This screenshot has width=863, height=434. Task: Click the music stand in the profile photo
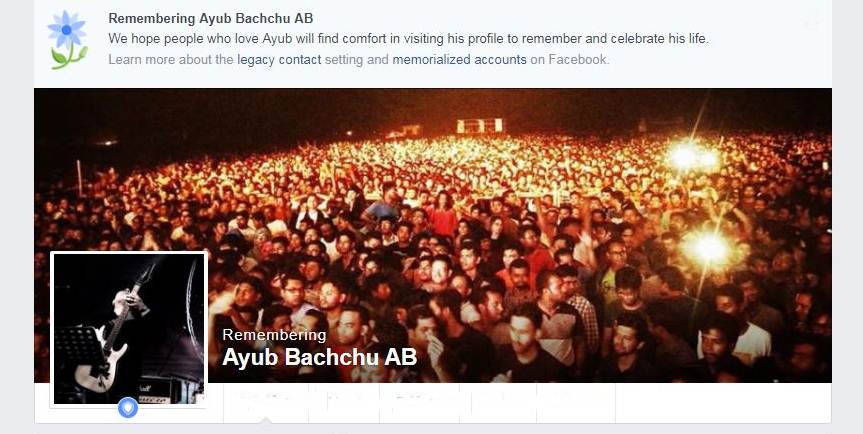[x=77, y=346]
